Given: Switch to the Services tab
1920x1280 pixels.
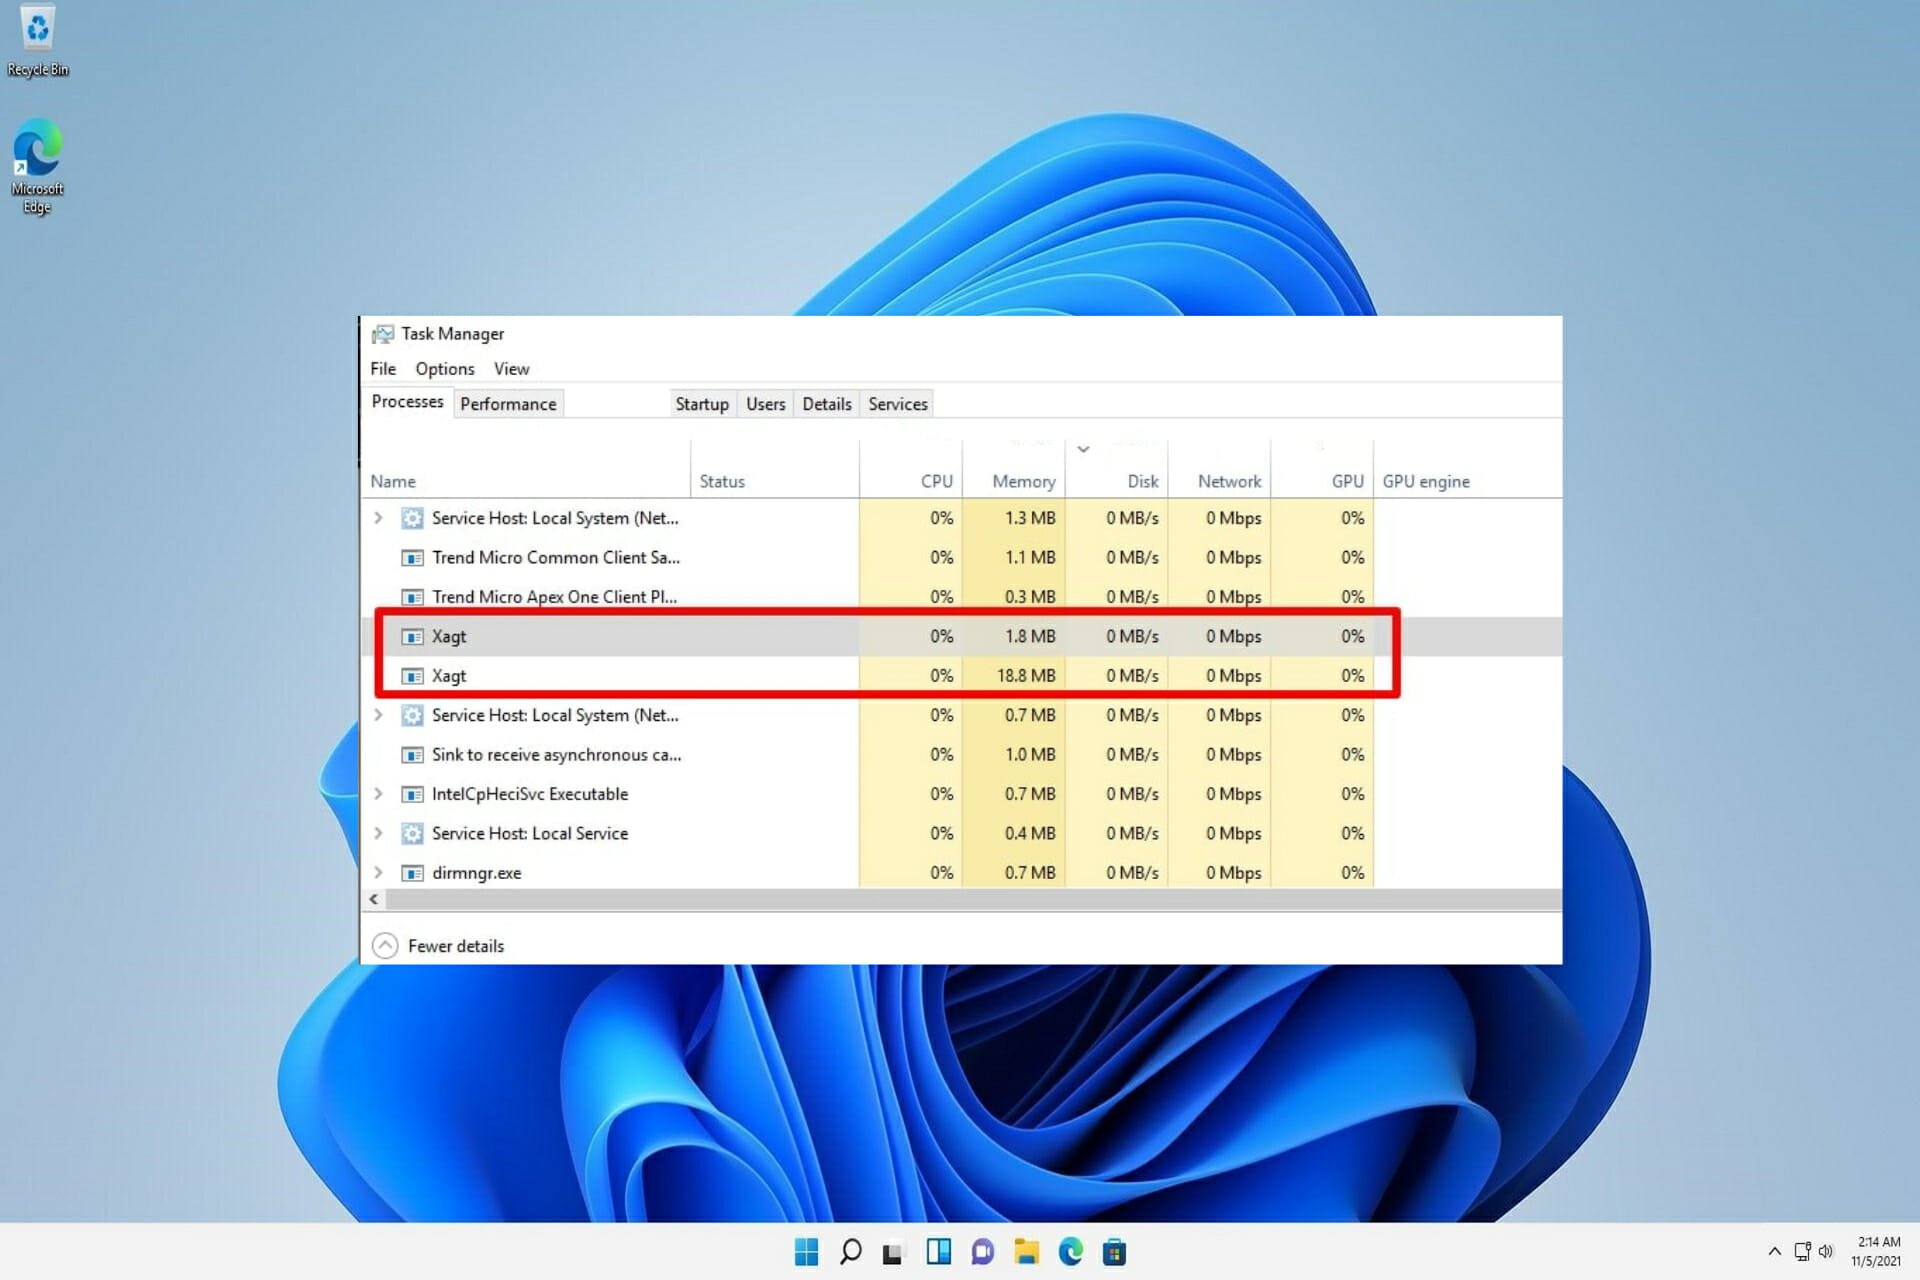Looking at the screenshot, I should 898,404.
